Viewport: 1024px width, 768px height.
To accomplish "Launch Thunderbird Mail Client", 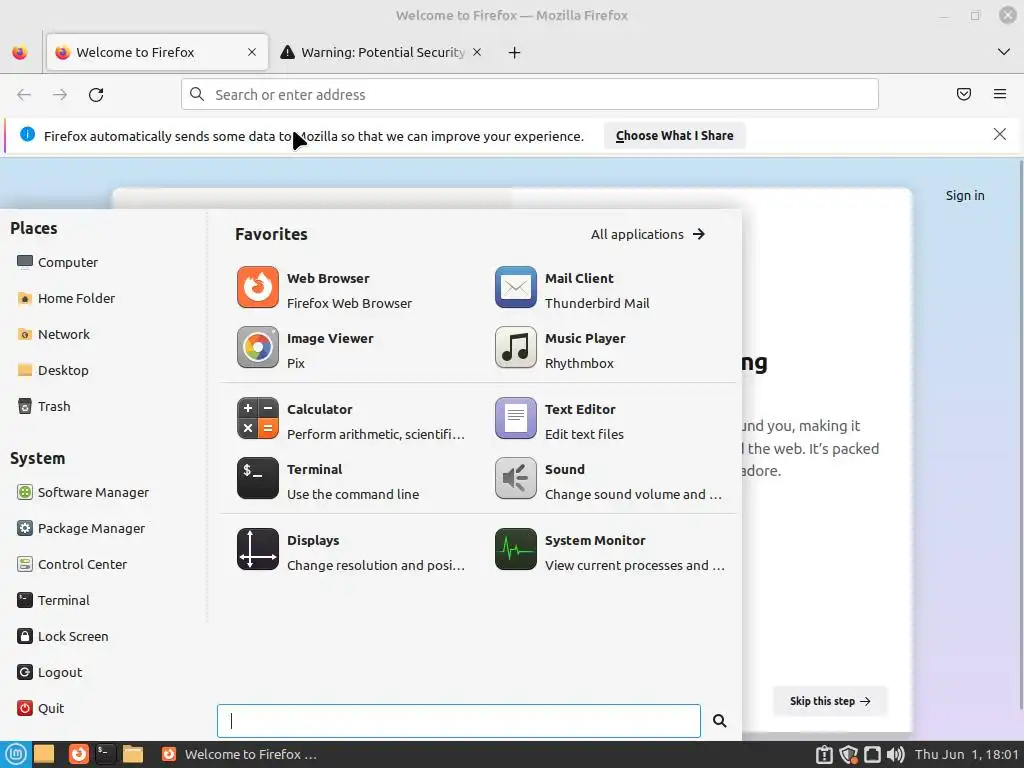I will (x=609, y=290).
